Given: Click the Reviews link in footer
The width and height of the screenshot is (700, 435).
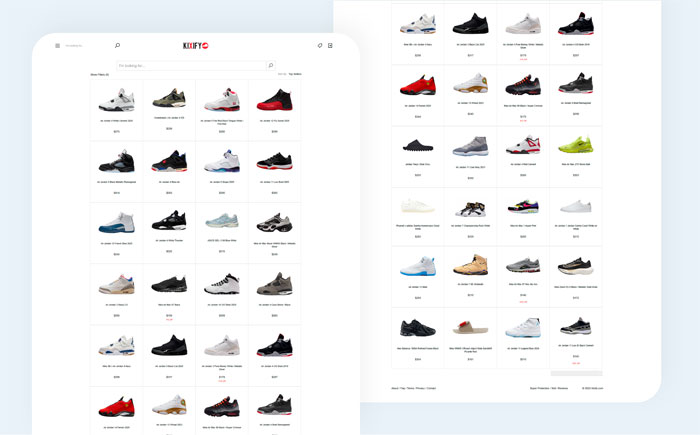Looking at the screenshot, I should point(563,387).
